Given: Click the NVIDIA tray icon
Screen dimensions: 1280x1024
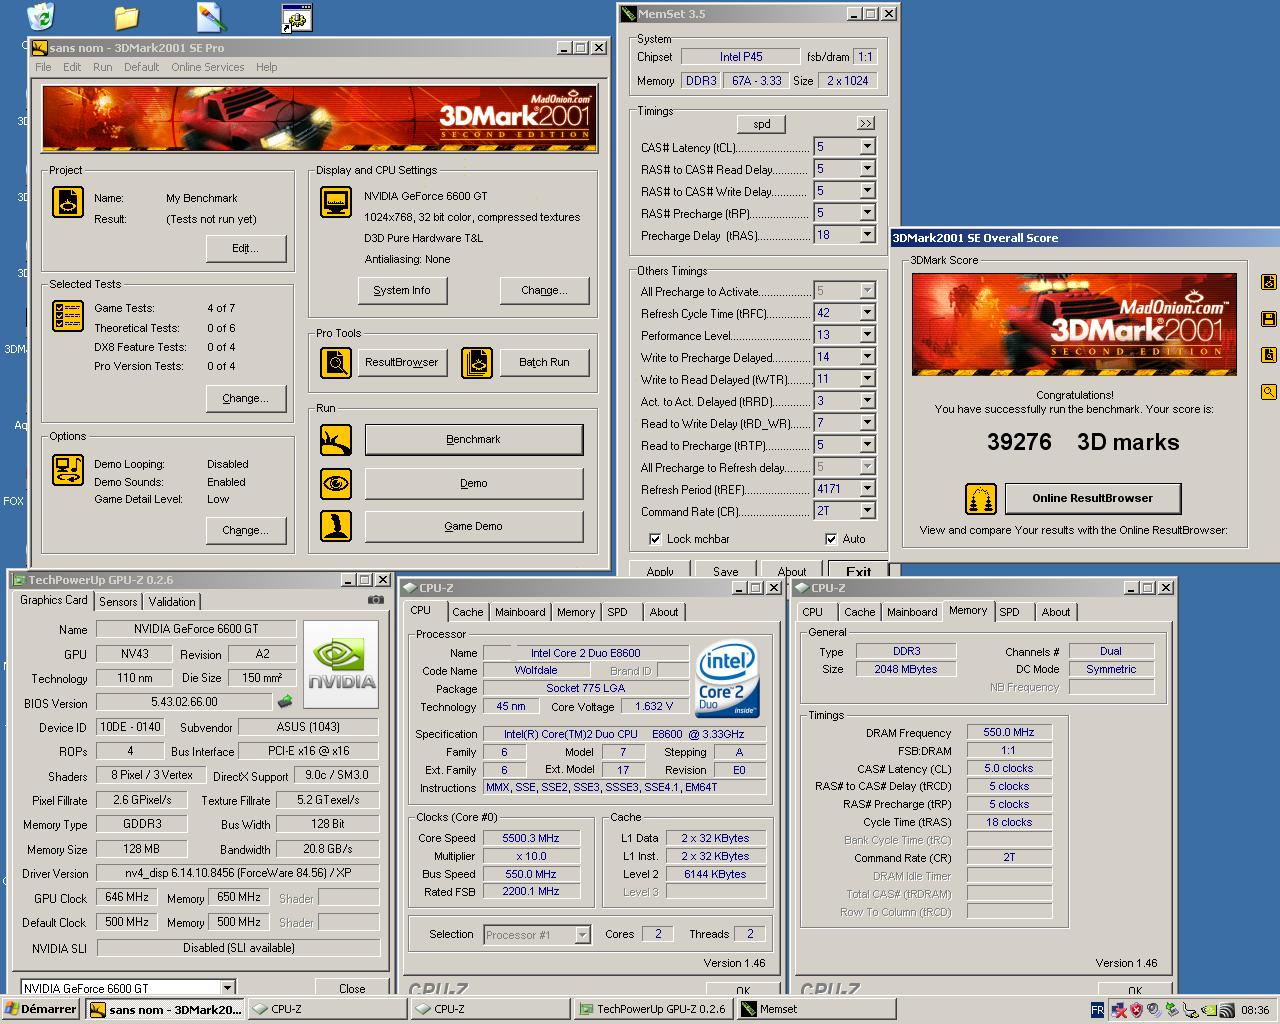Looking at the screenshot, I should (1211, 1010).
